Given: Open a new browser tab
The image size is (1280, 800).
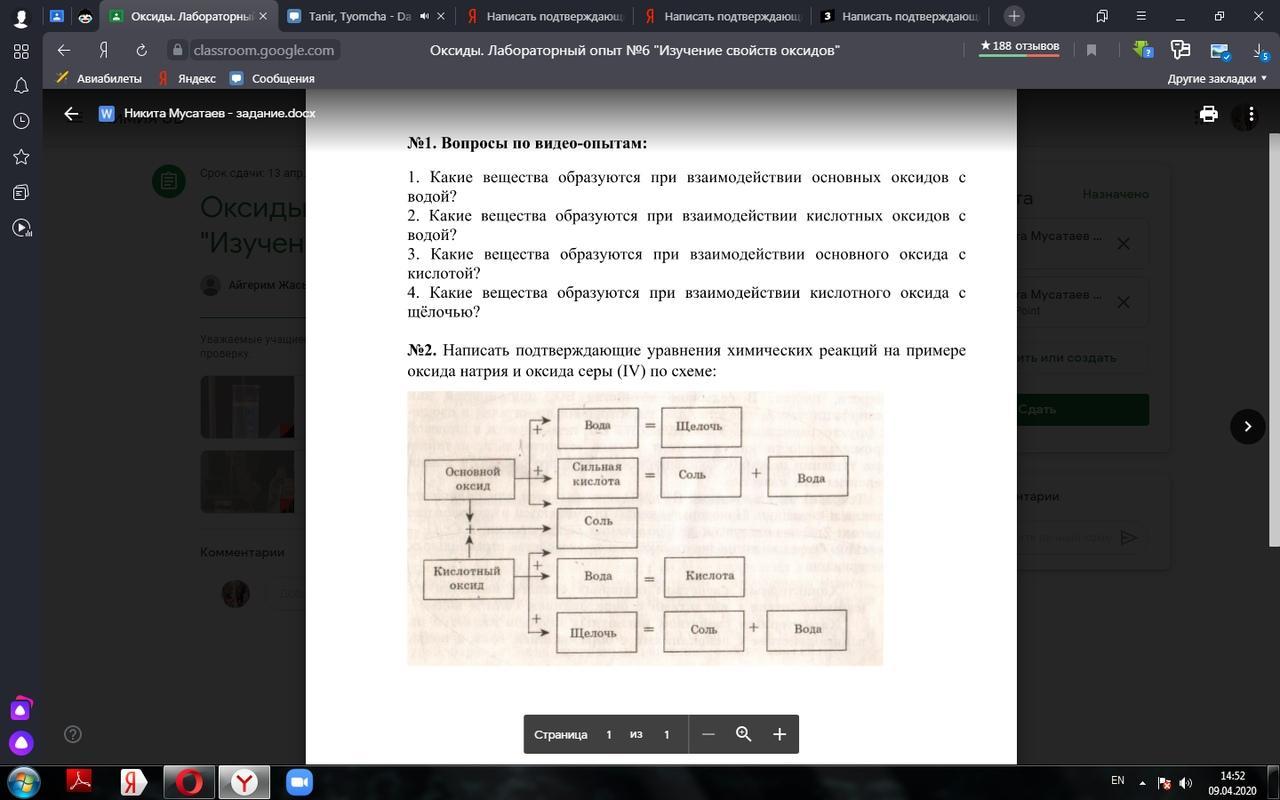Looking at the screenshot, I should (1014, 16).
